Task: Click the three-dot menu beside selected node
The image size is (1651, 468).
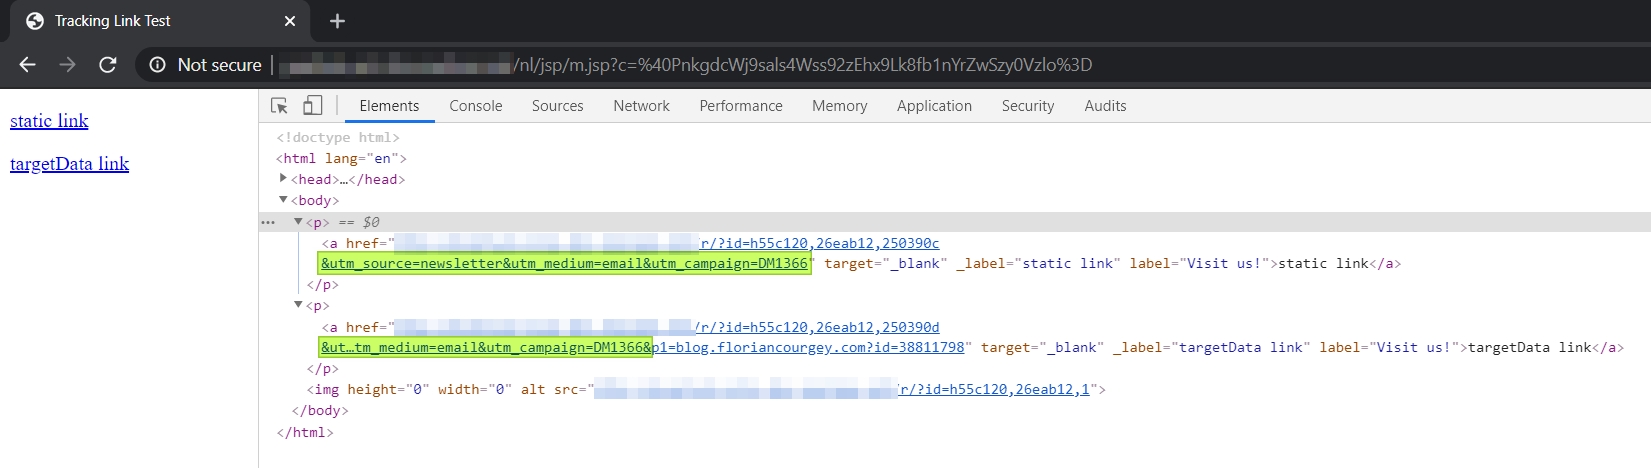Action: point(267,222)
